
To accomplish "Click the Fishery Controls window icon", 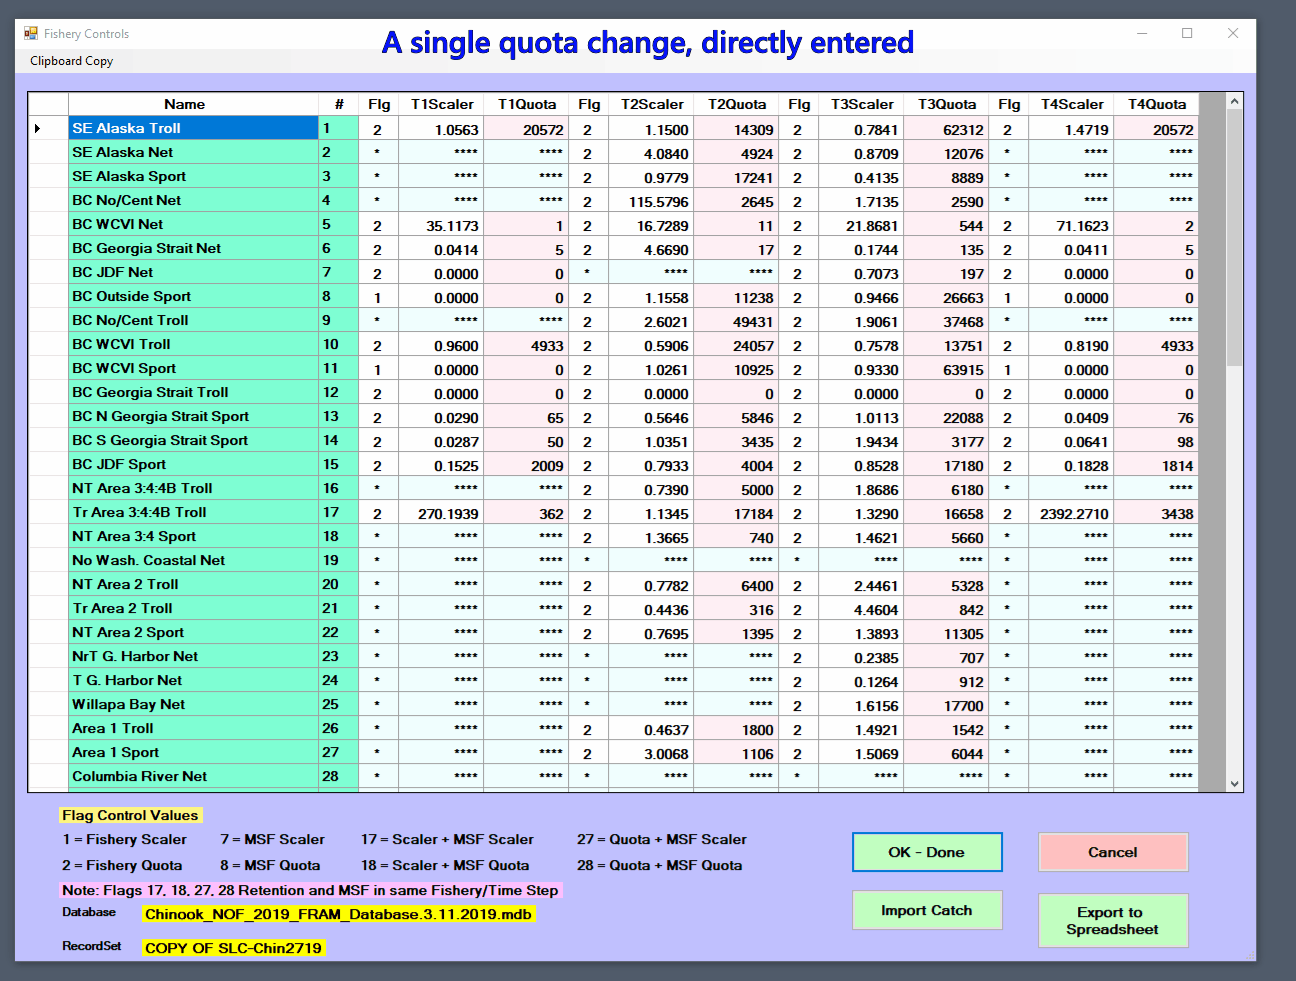I will point(31,33).
